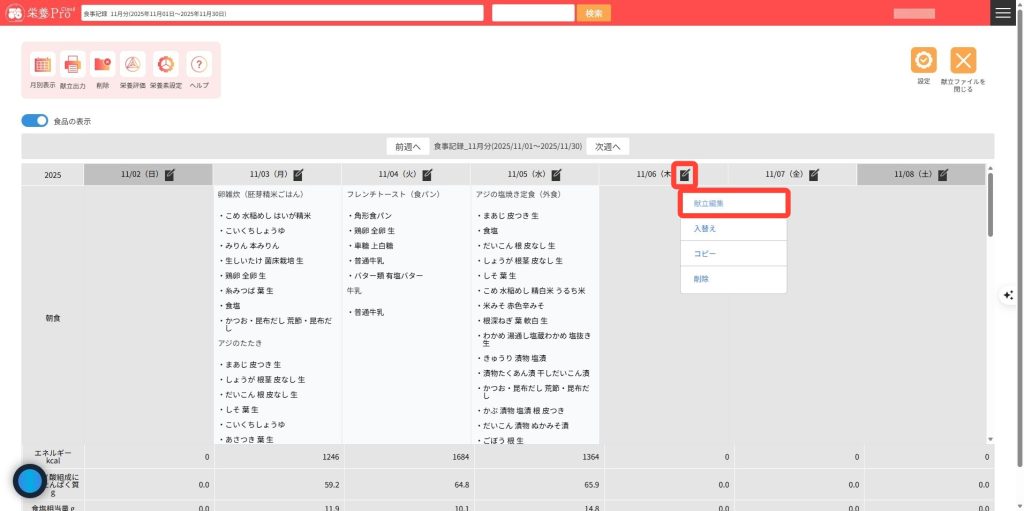The width and height of the screenshot is (1024, 511).
Task: Click the delete (削除) toolbar icon
Action: click(103, 65)
